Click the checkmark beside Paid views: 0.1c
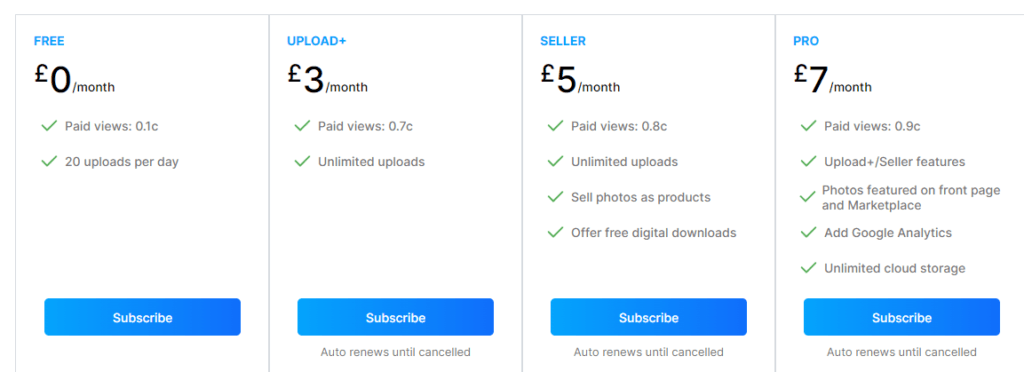The height and width of the screenshot is (372, 1024). point(49,126)
